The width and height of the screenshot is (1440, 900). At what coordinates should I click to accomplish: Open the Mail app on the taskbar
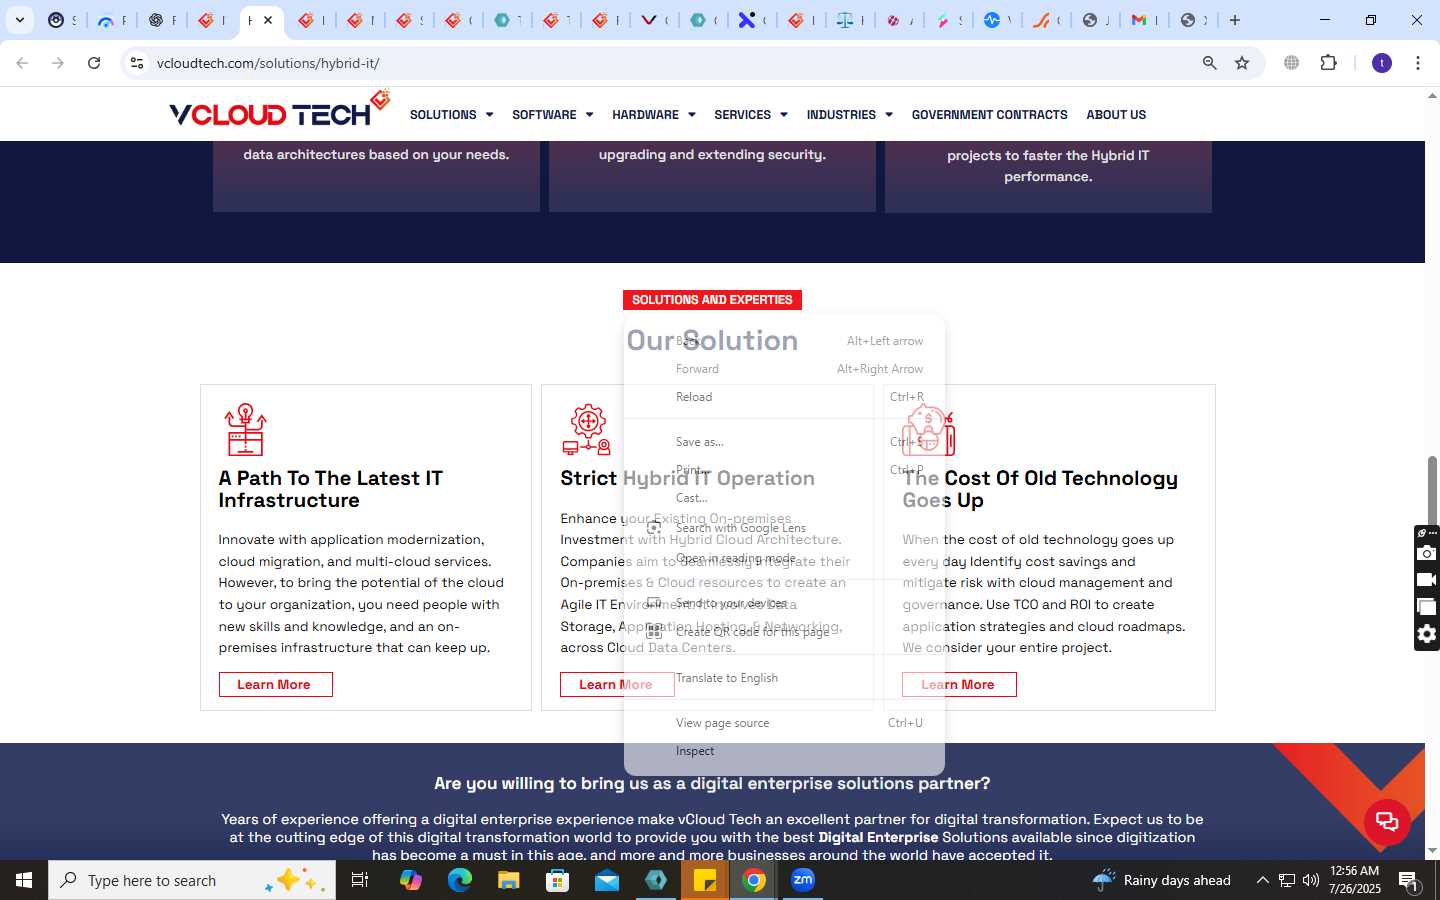click(x=607, y=880)
